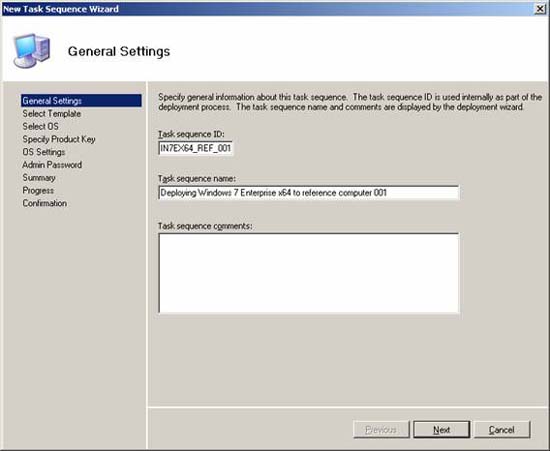Open OS Settings step in sidebar
Viewport: 550px width, 451px height.
(x=44, y=152)
